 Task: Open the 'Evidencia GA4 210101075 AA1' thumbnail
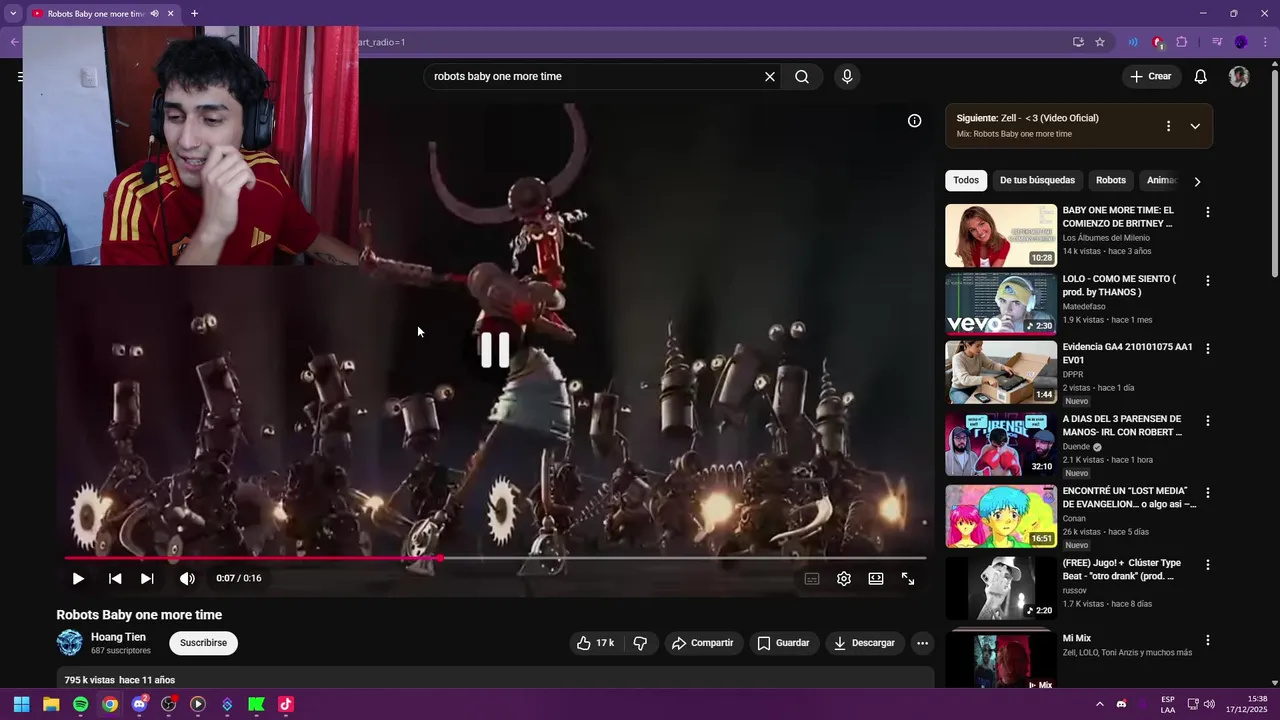coord(1001,372)
